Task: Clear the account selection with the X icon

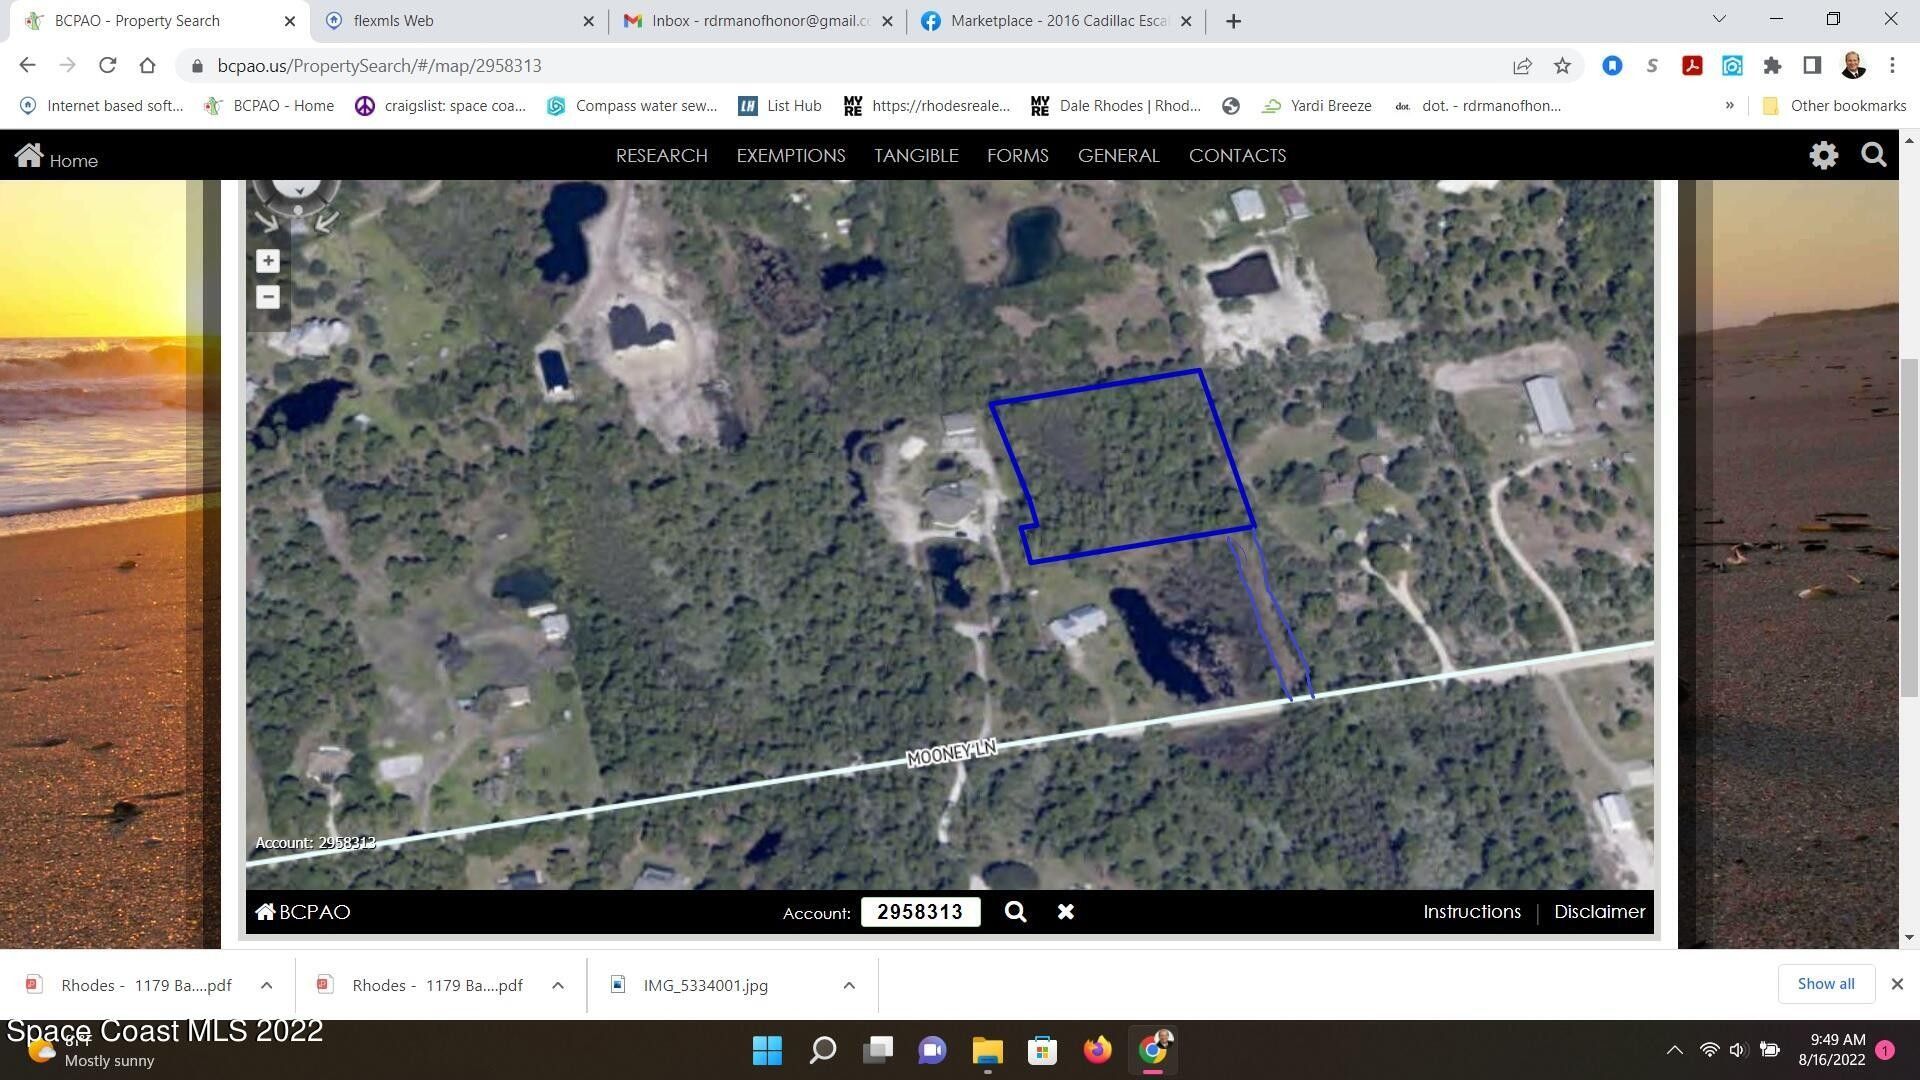Action: (1065, 911)
